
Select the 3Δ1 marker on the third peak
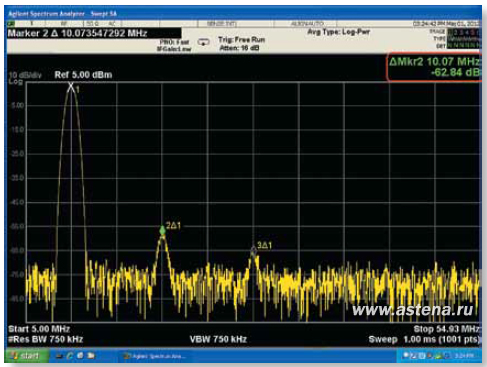253,251
